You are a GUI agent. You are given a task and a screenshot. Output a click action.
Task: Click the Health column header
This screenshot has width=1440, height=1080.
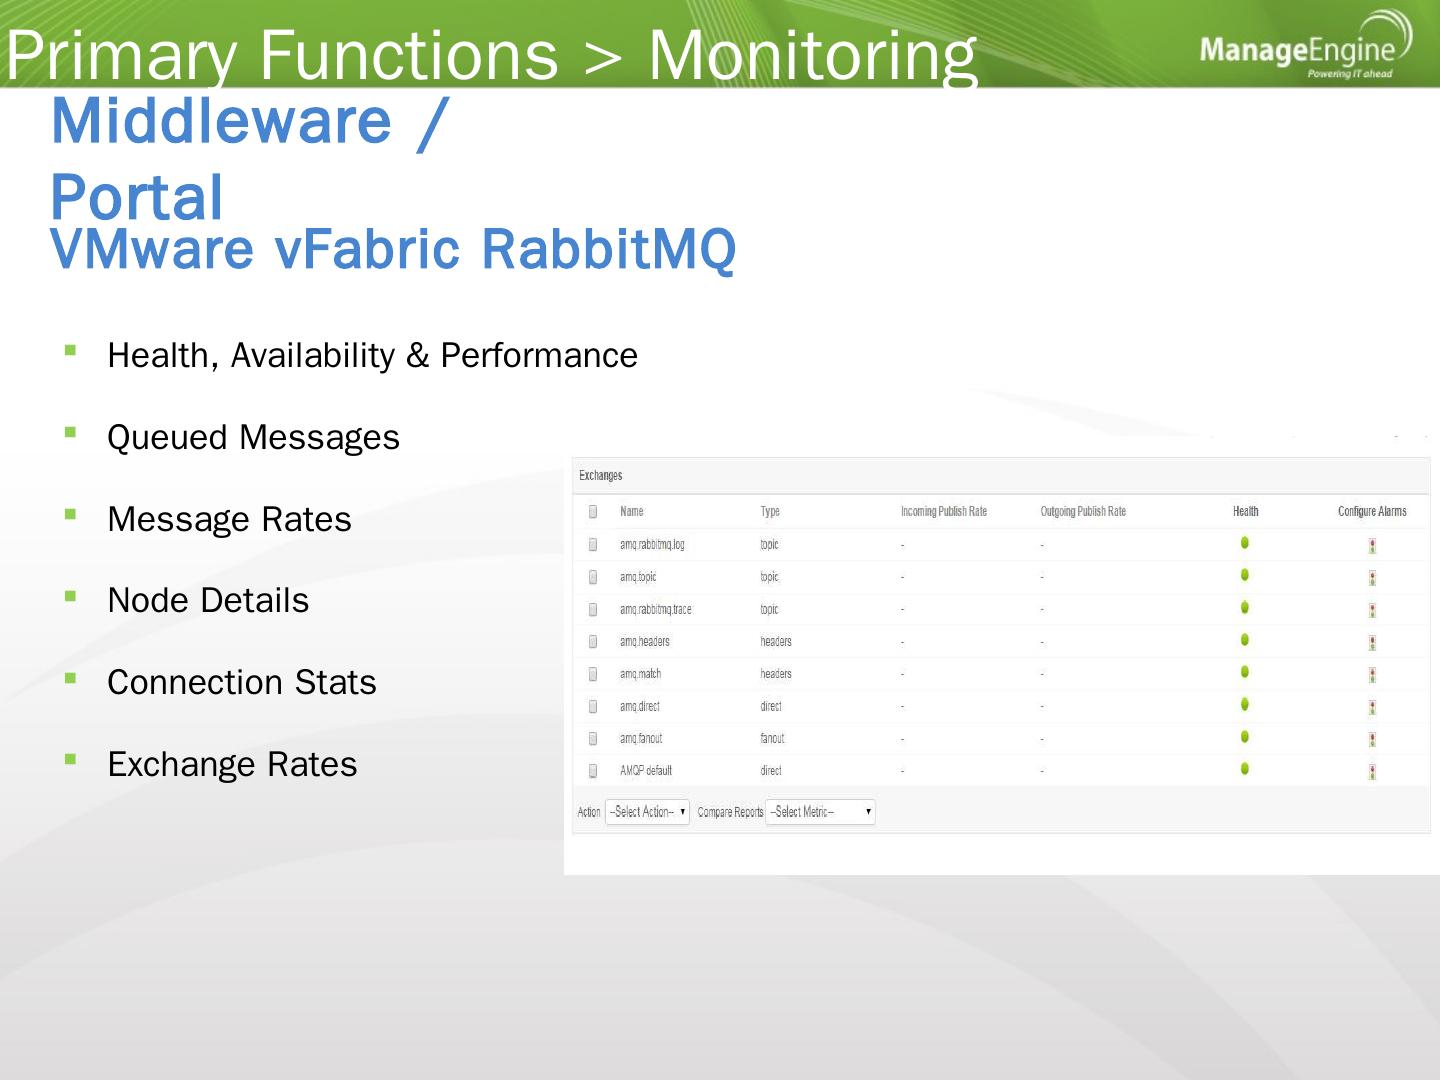tap(1245, 512)
